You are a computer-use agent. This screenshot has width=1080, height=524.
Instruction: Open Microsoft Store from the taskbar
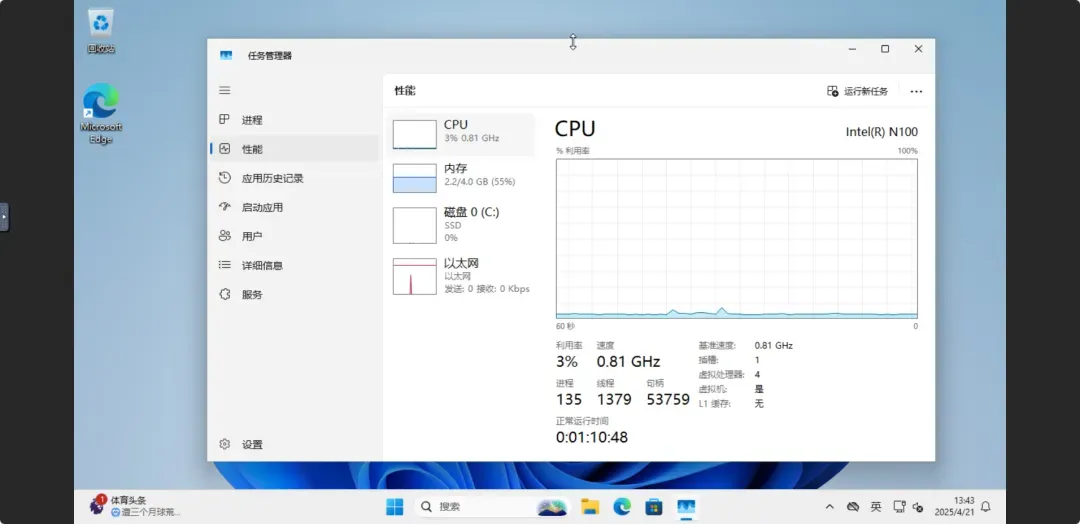click(654, 507)
